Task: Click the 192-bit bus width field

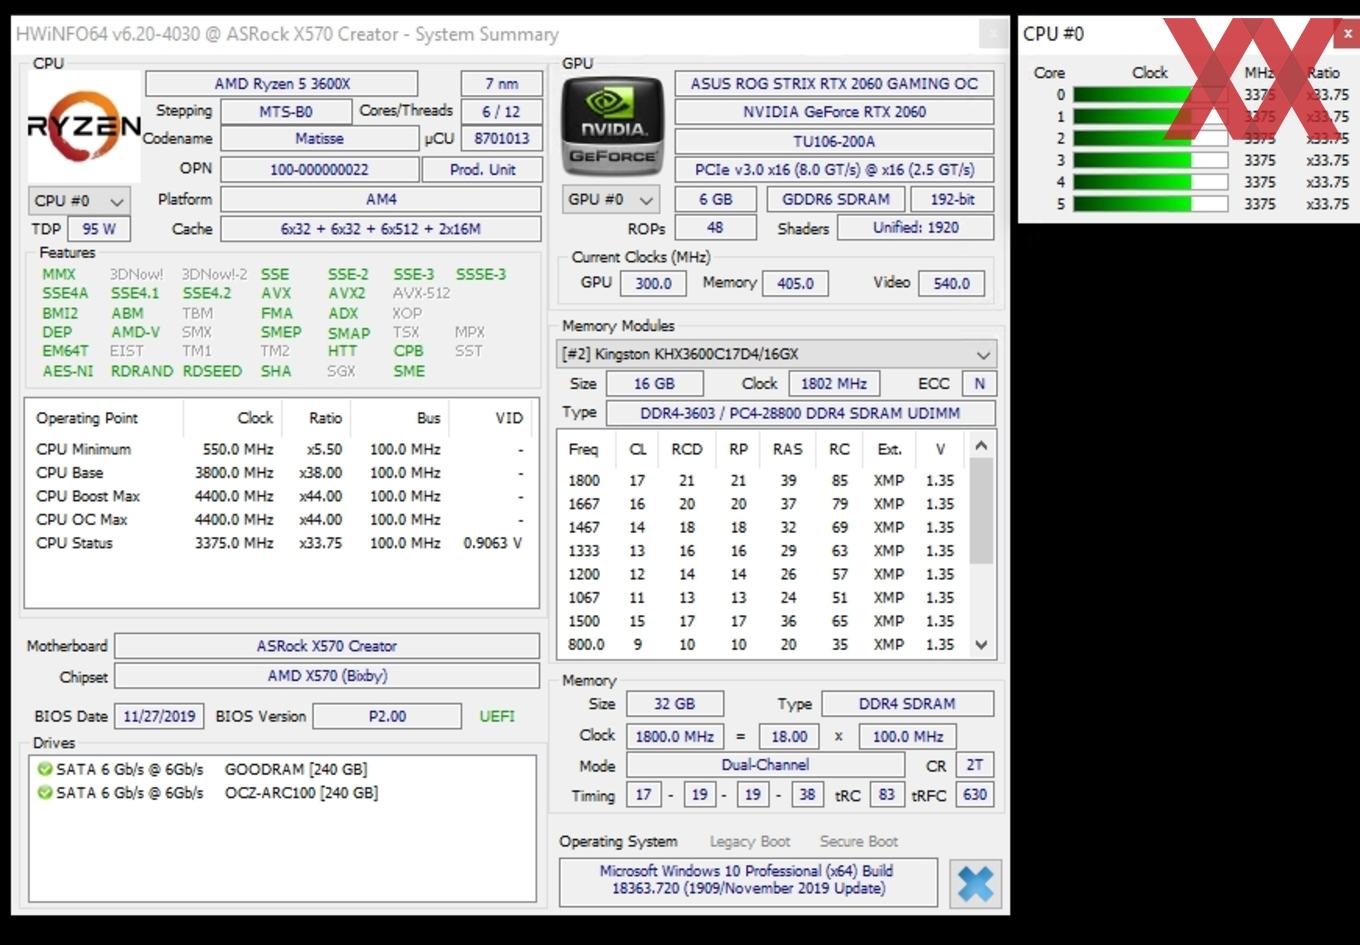Action: coord(952,199)
